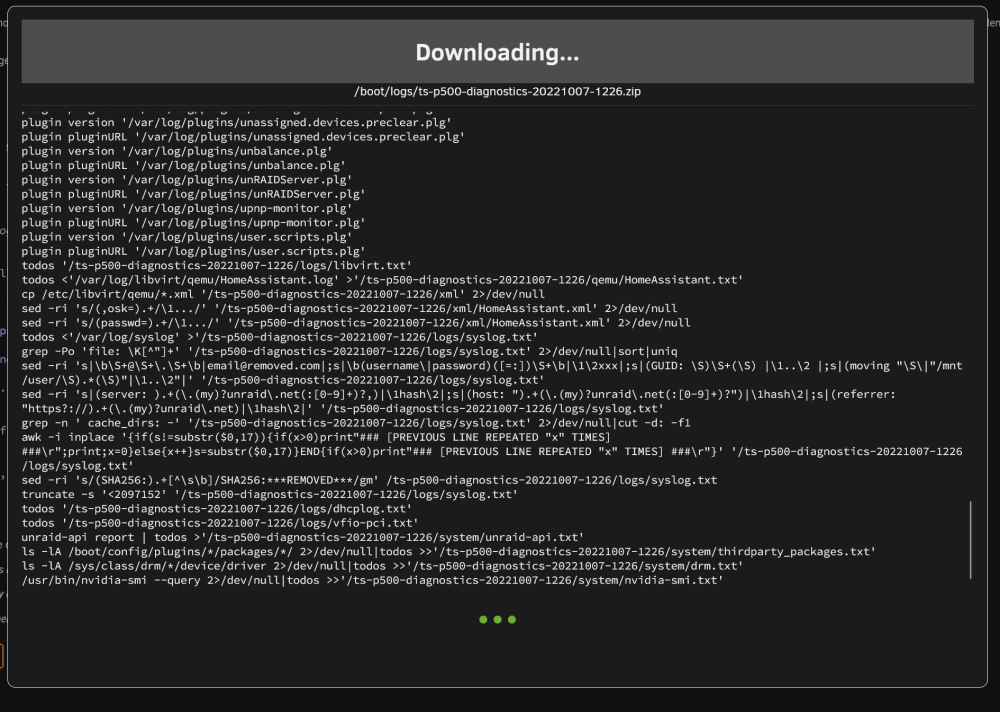Click the log window vertical scrollbar

(x=970, y=540)
